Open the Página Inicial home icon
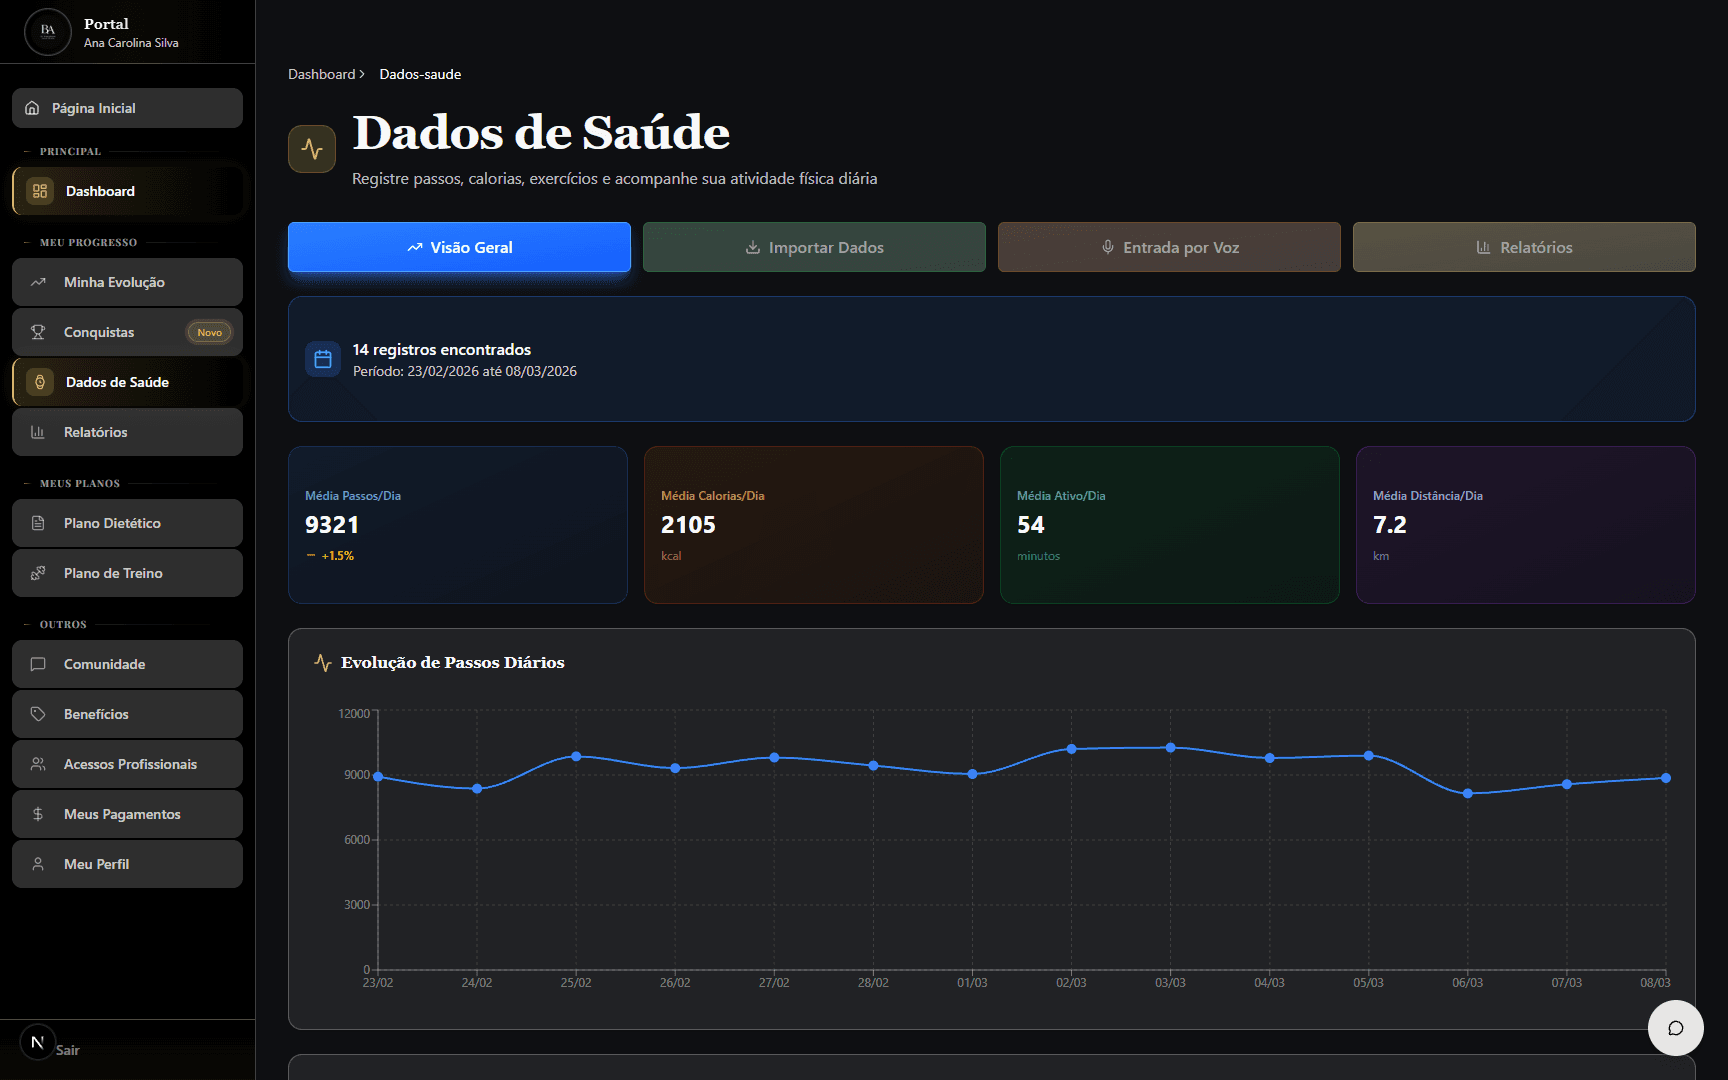 (x=32, y=108)
